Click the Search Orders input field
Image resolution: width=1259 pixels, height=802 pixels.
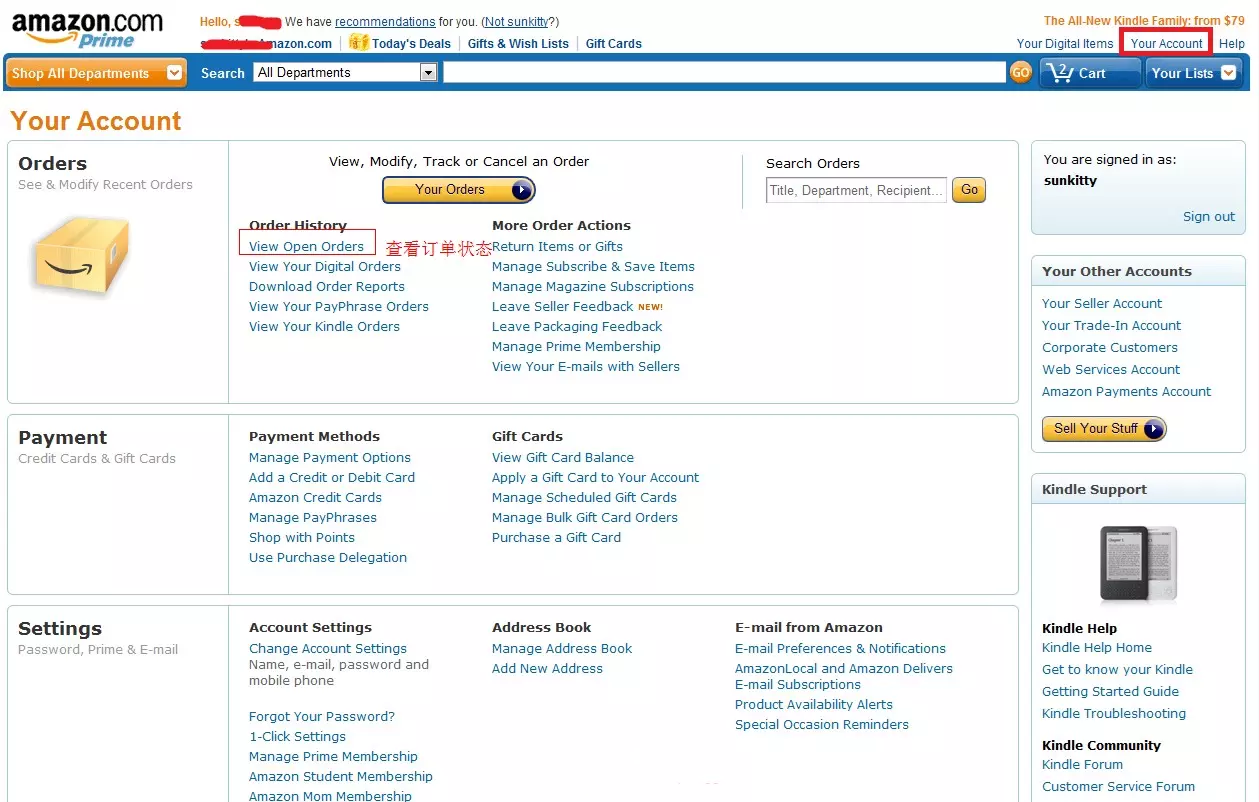coord(856,190)
